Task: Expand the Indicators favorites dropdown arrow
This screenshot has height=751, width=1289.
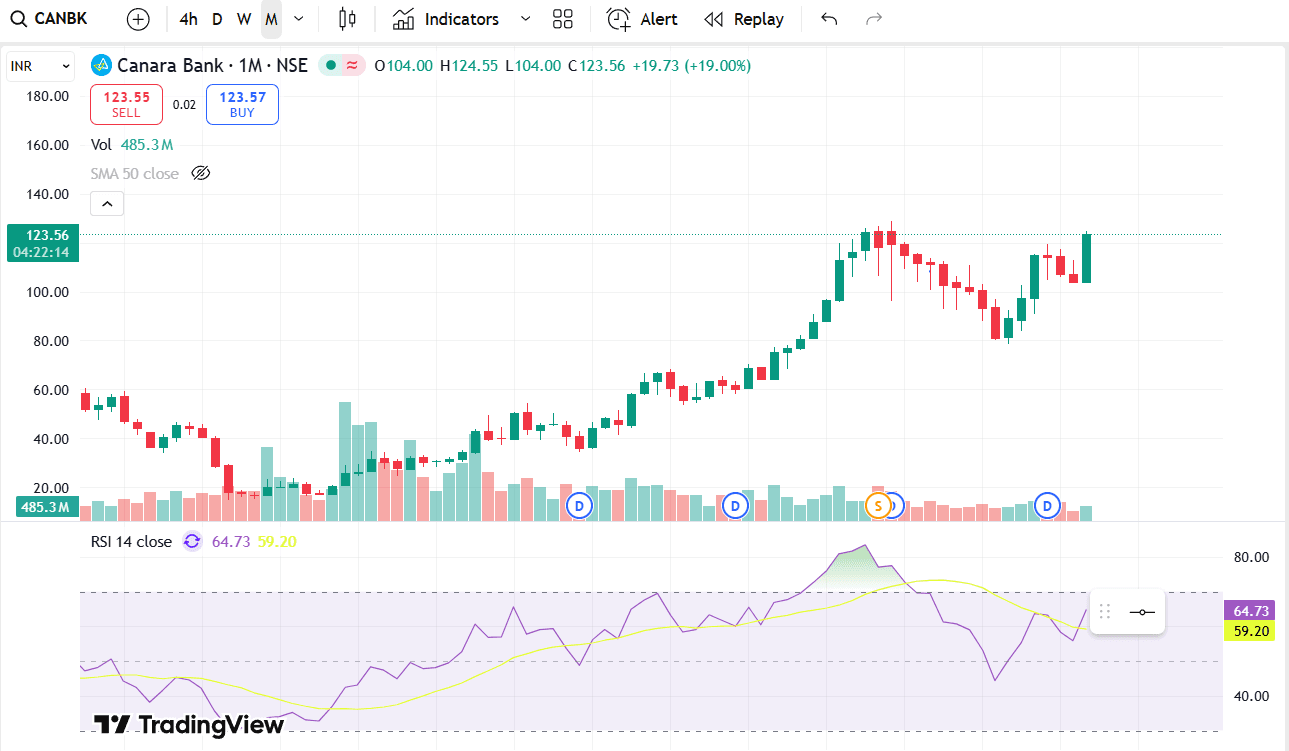Action: pyautogui.click(x=525, y=19)
